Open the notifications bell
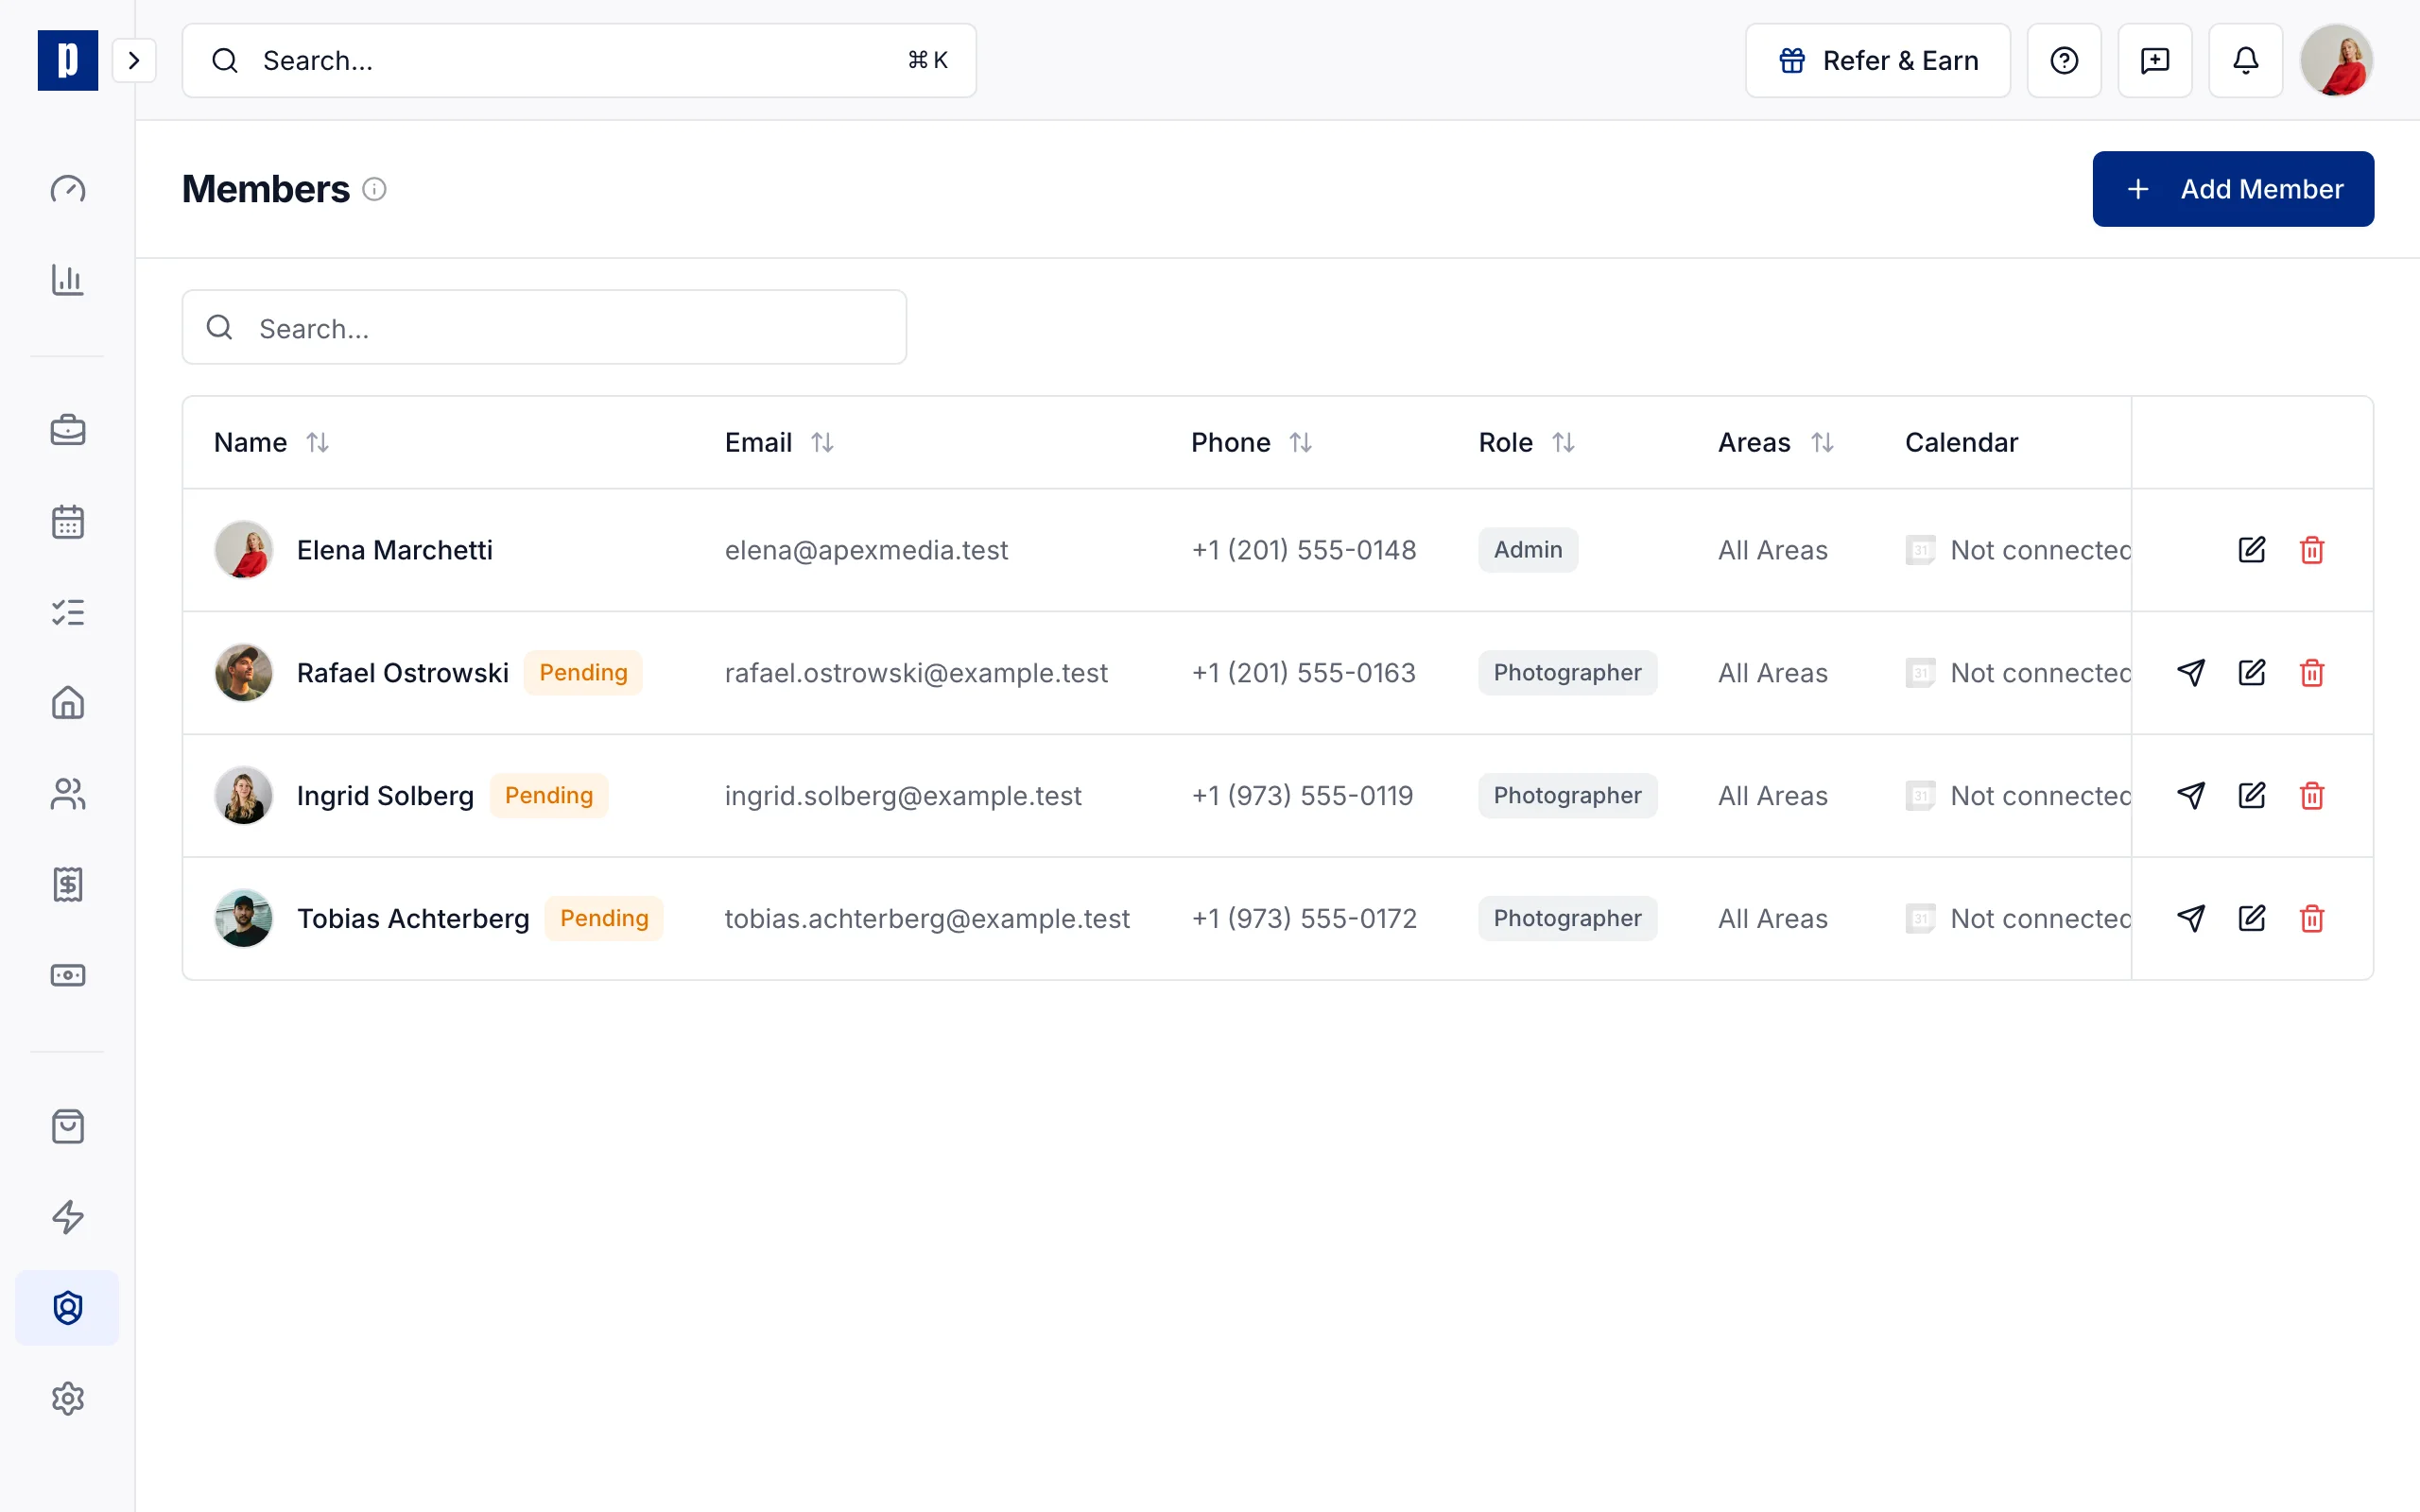 (x=2246, y=60)
